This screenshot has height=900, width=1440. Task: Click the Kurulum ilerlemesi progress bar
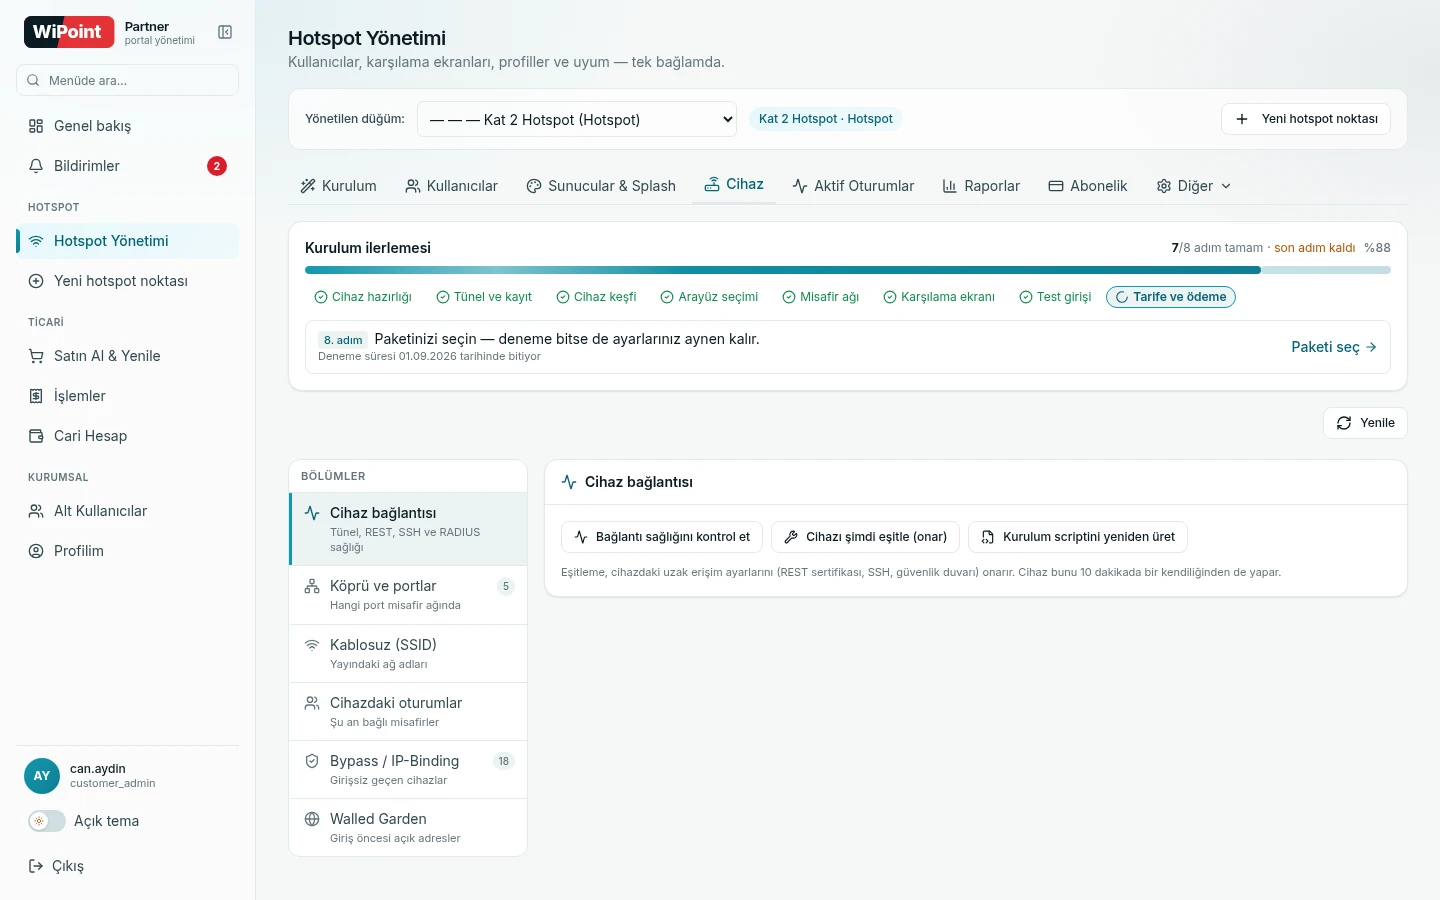[x=848, y=270]
